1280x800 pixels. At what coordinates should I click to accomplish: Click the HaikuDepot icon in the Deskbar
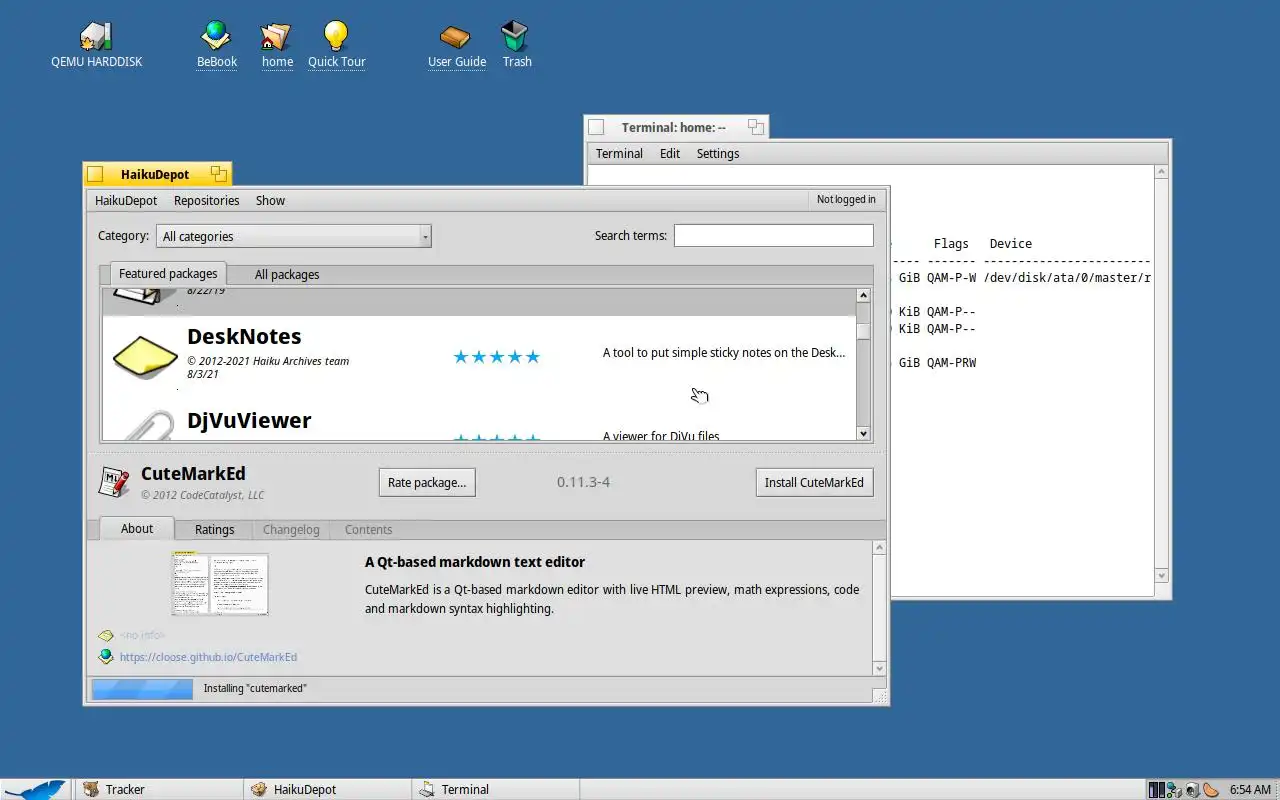click(x=259, y=789)
